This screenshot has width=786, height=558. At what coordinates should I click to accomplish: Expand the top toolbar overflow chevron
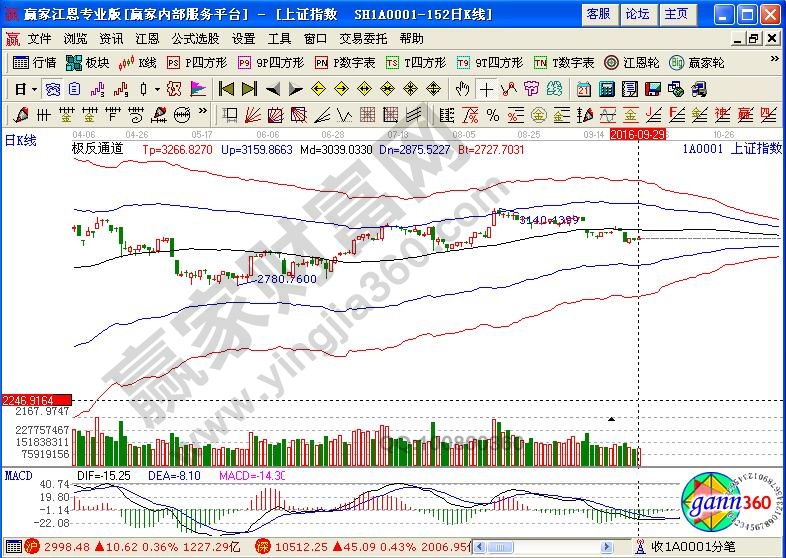774,59
